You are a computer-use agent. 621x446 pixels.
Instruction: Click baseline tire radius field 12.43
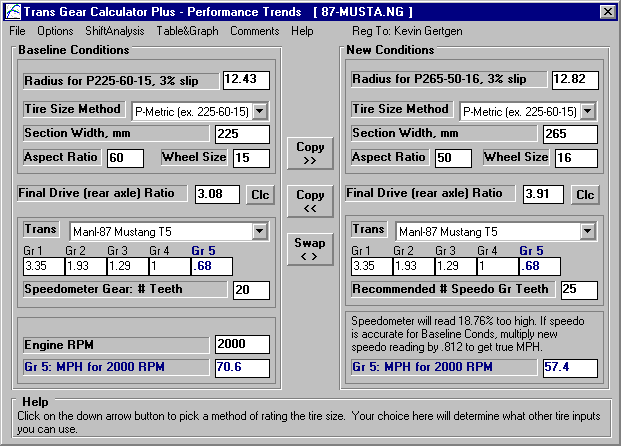tap(246, 80)
